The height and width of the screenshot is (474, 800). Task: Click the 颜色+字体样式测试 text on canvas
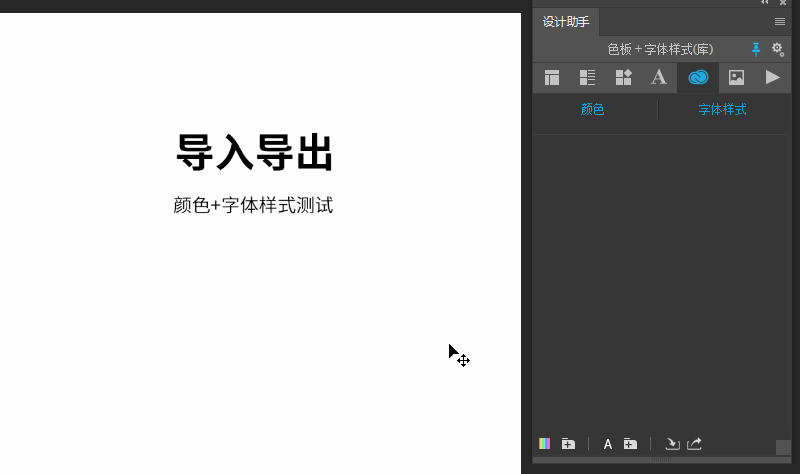[x=253, y=205]
